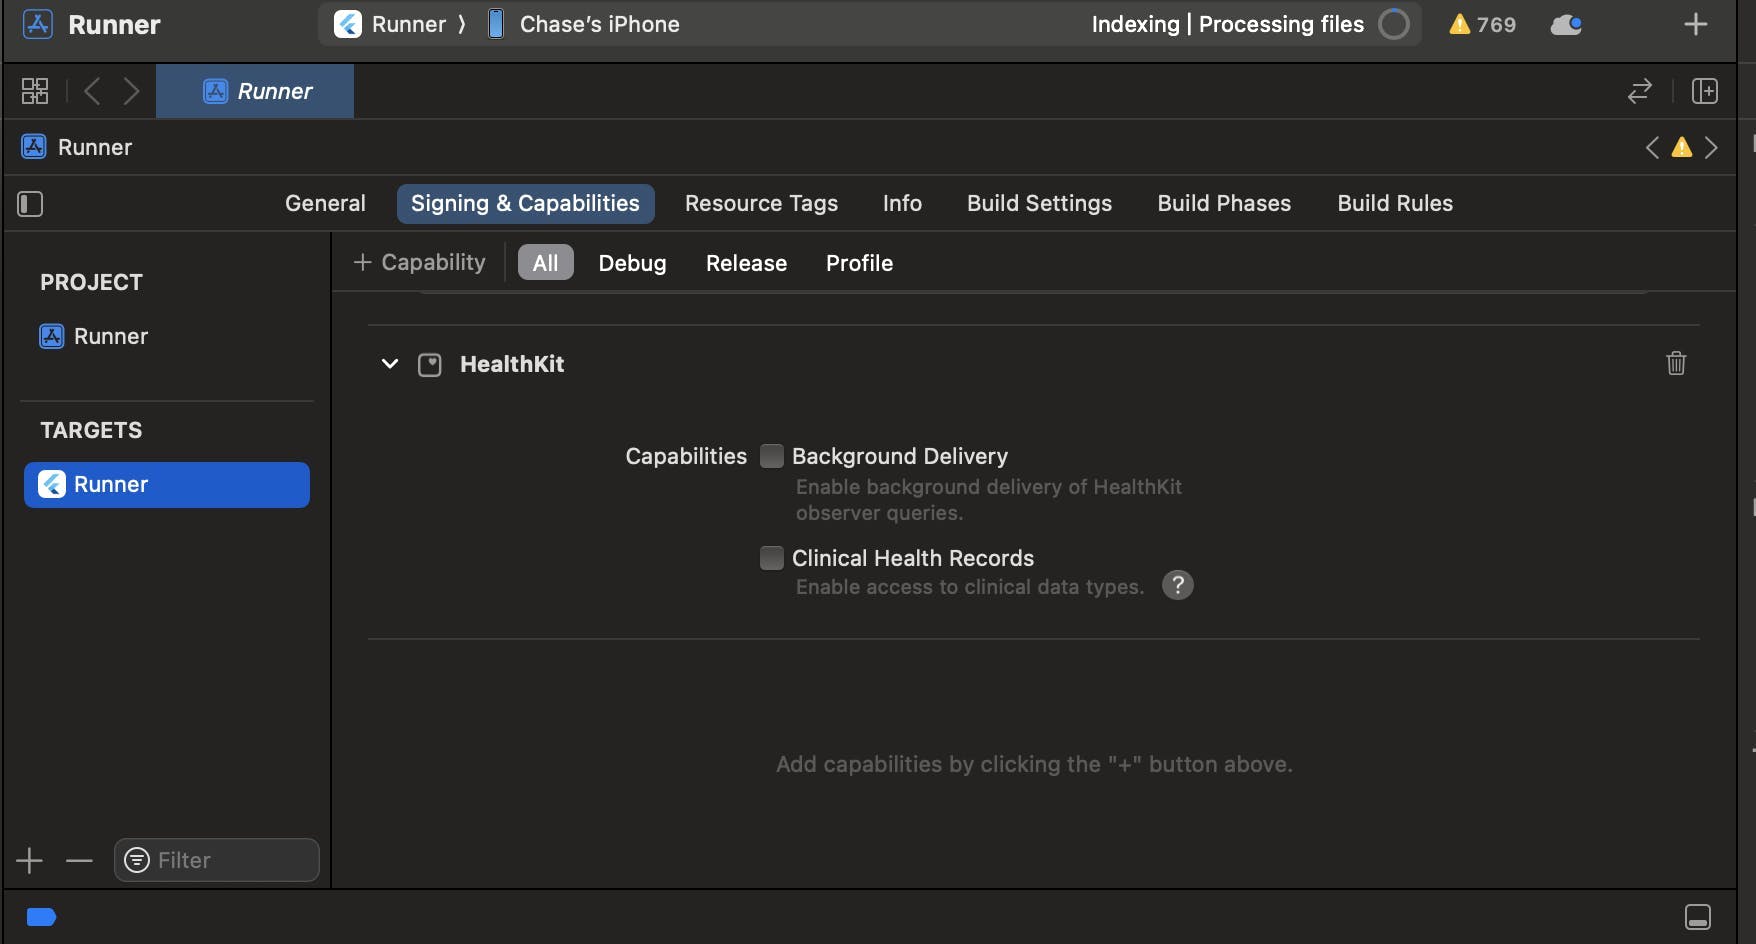The width and height of the screenshot is (1756, 944).
Task: Click the add Capability button
Action: tap(420, 262)
